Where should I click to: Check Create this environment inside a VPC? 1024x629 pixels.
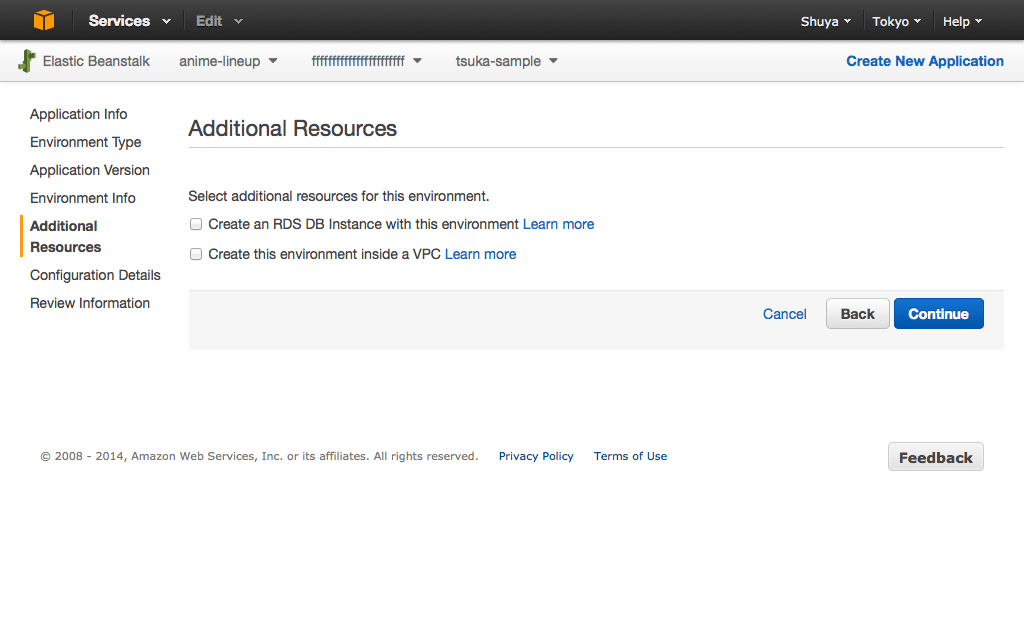[x=196, y=254]
